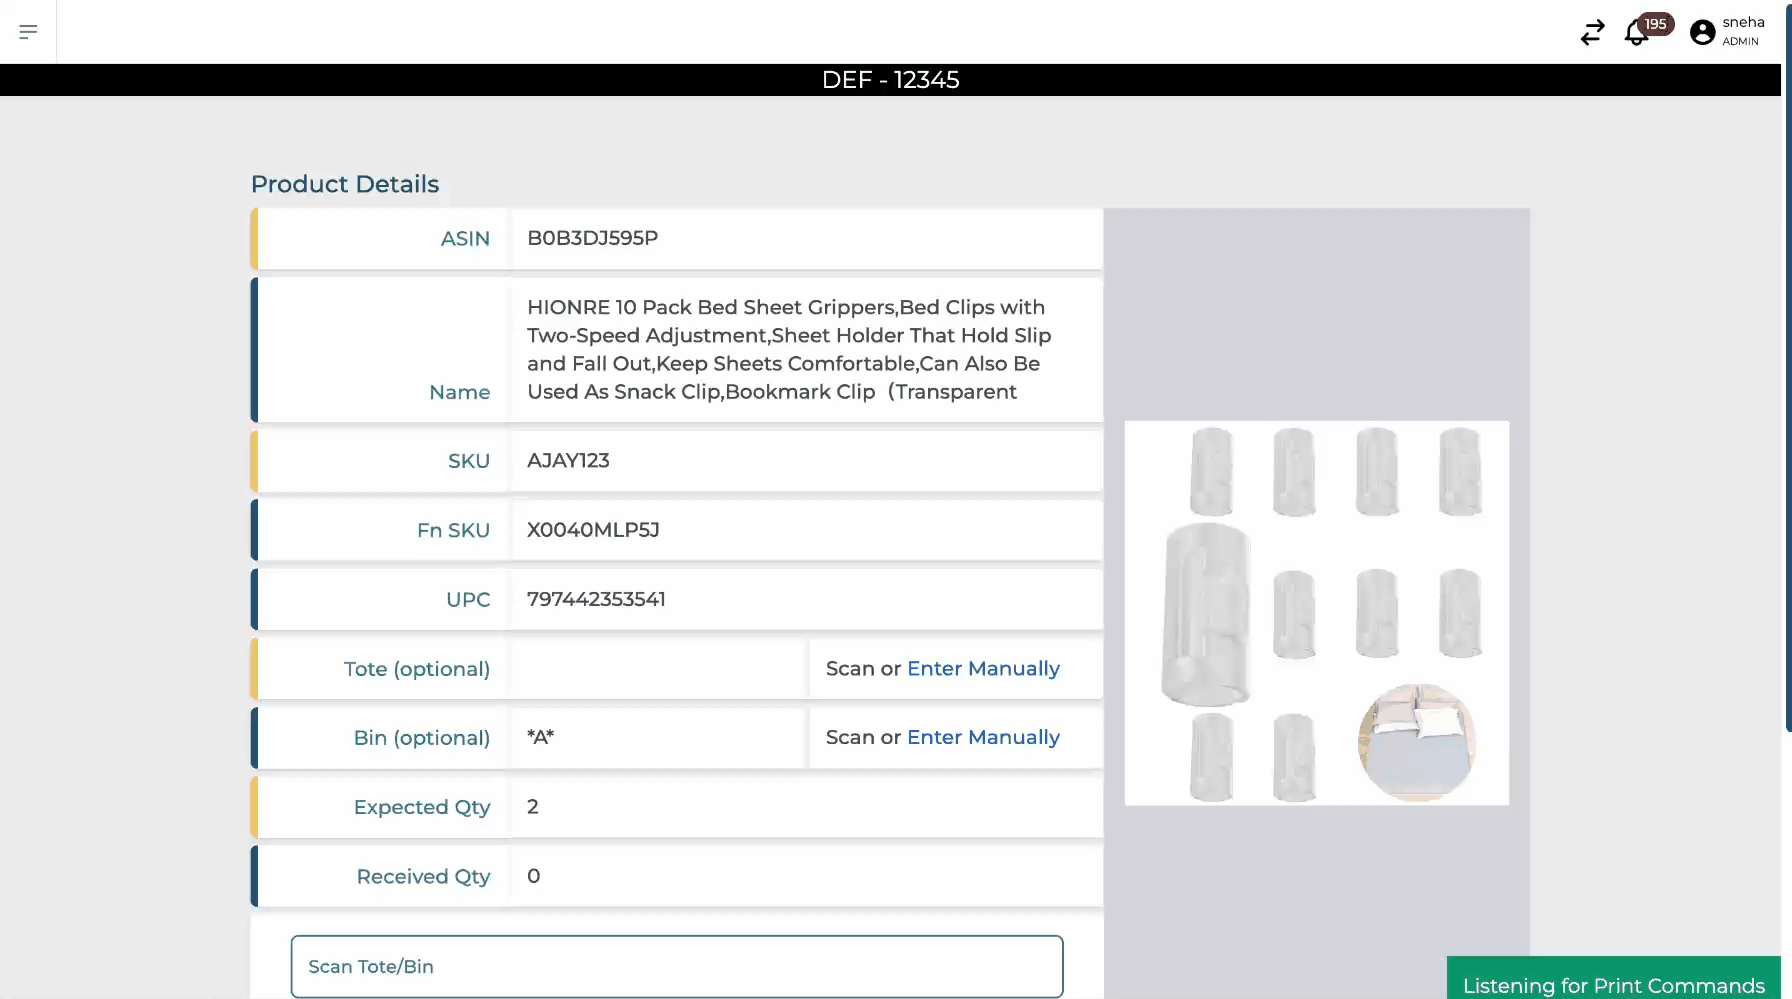This screenshot has width=1792, height=999.
Task: Click Enter Manually link for Bin
Action: click(983, 737)
